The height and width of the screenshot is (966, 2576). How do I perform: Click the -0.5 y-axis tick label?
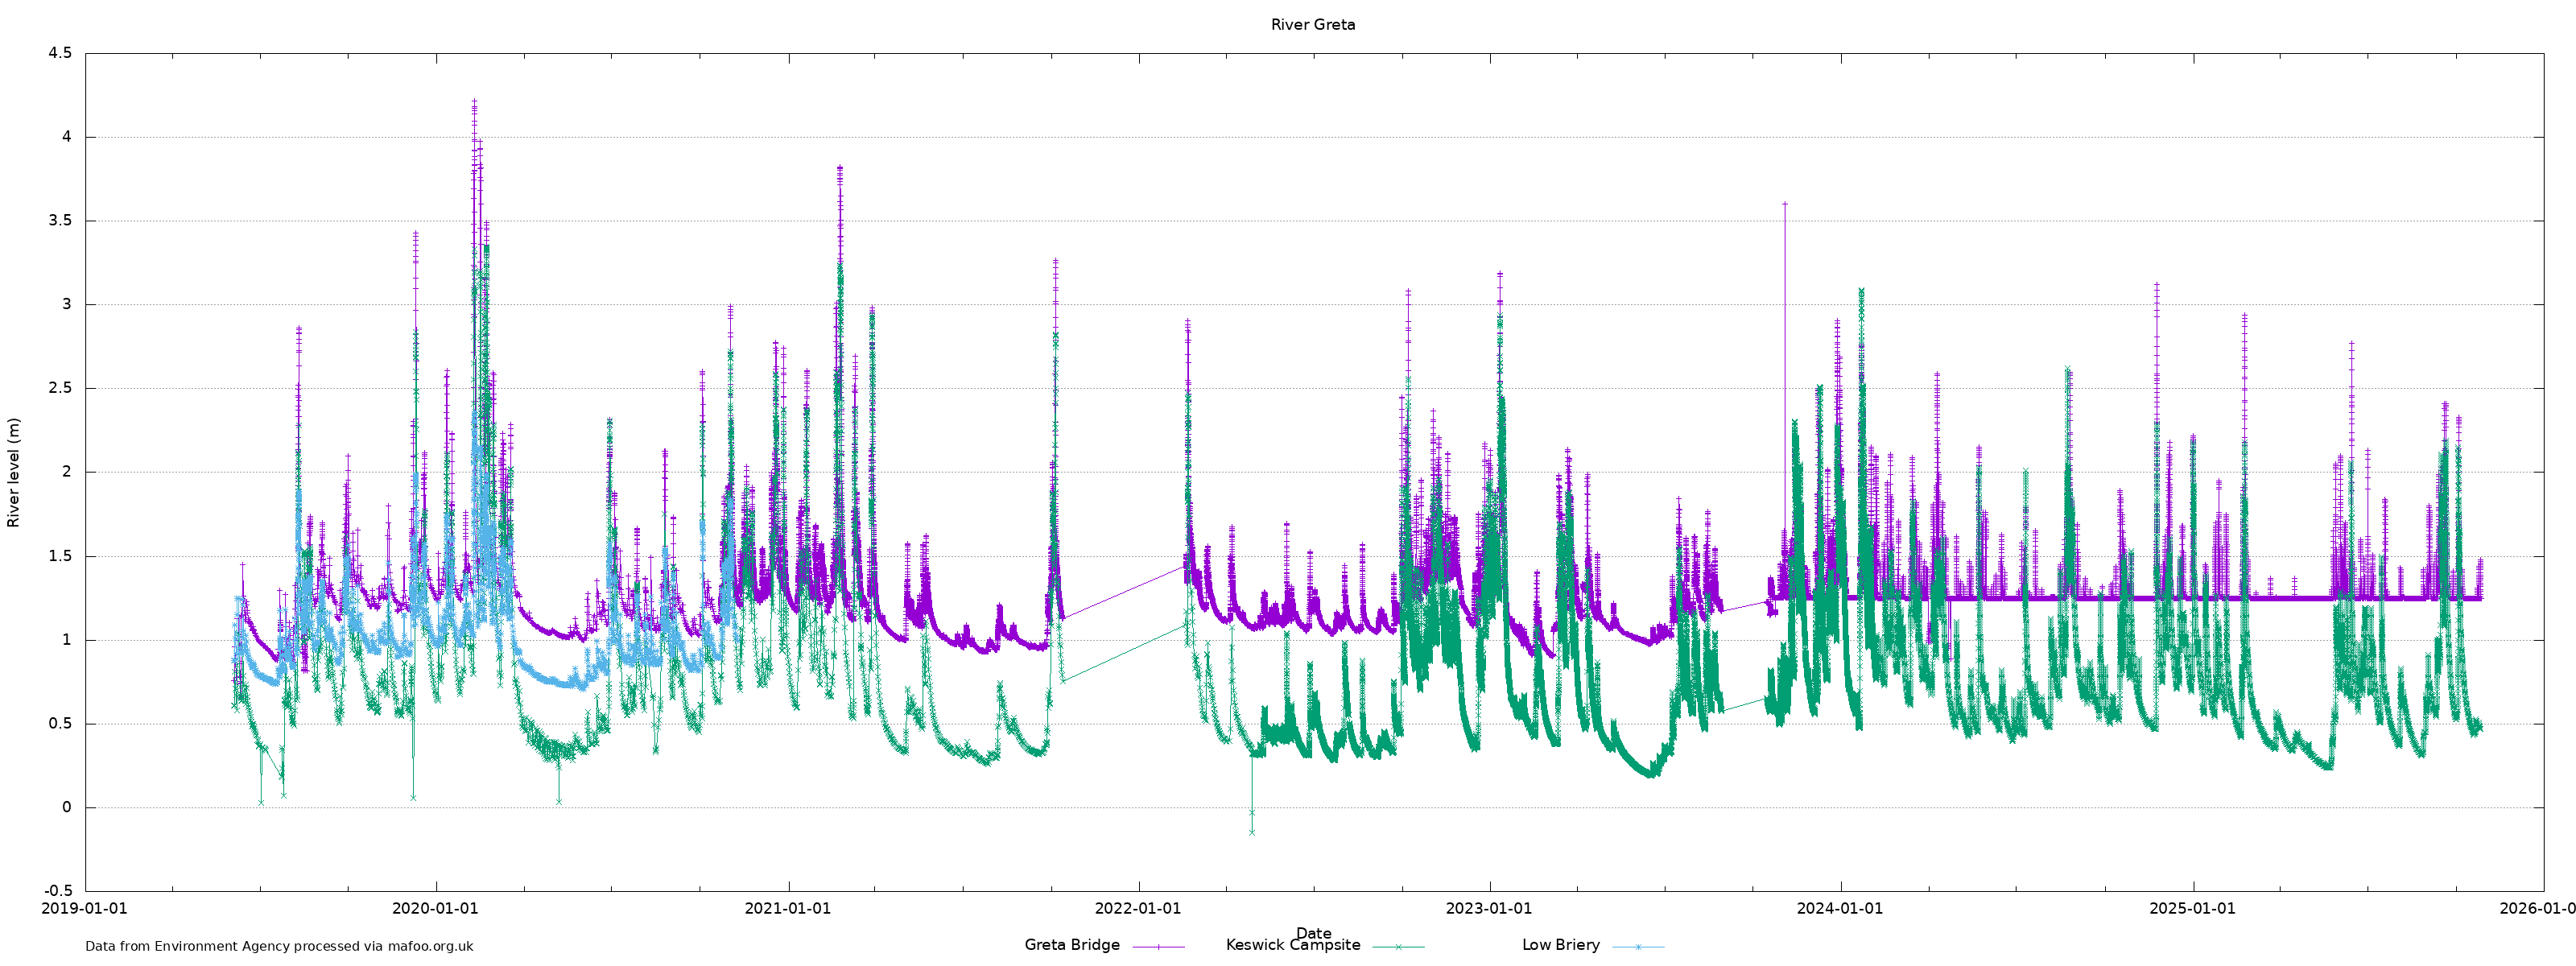[58, 891]
